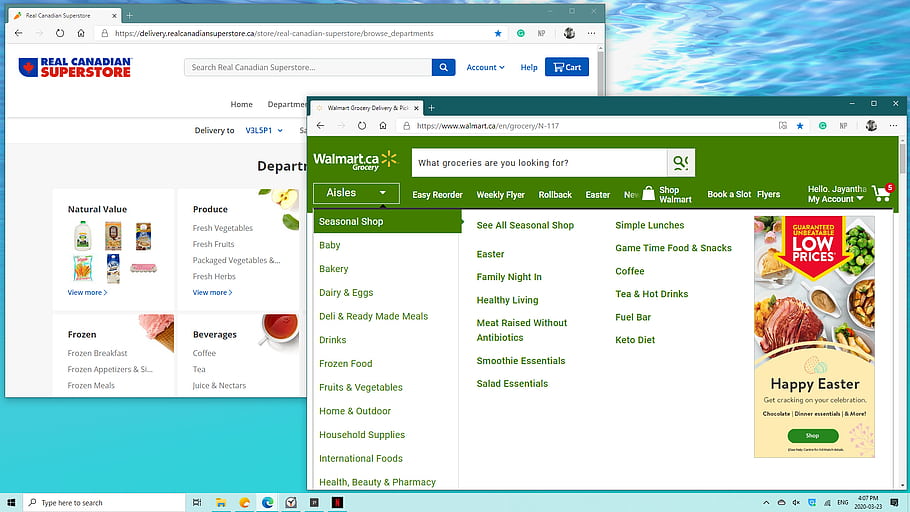Select Deli & Ready Made Meals aisle
The height and width of the screenshot is (512, 910).
click(373, 316)
